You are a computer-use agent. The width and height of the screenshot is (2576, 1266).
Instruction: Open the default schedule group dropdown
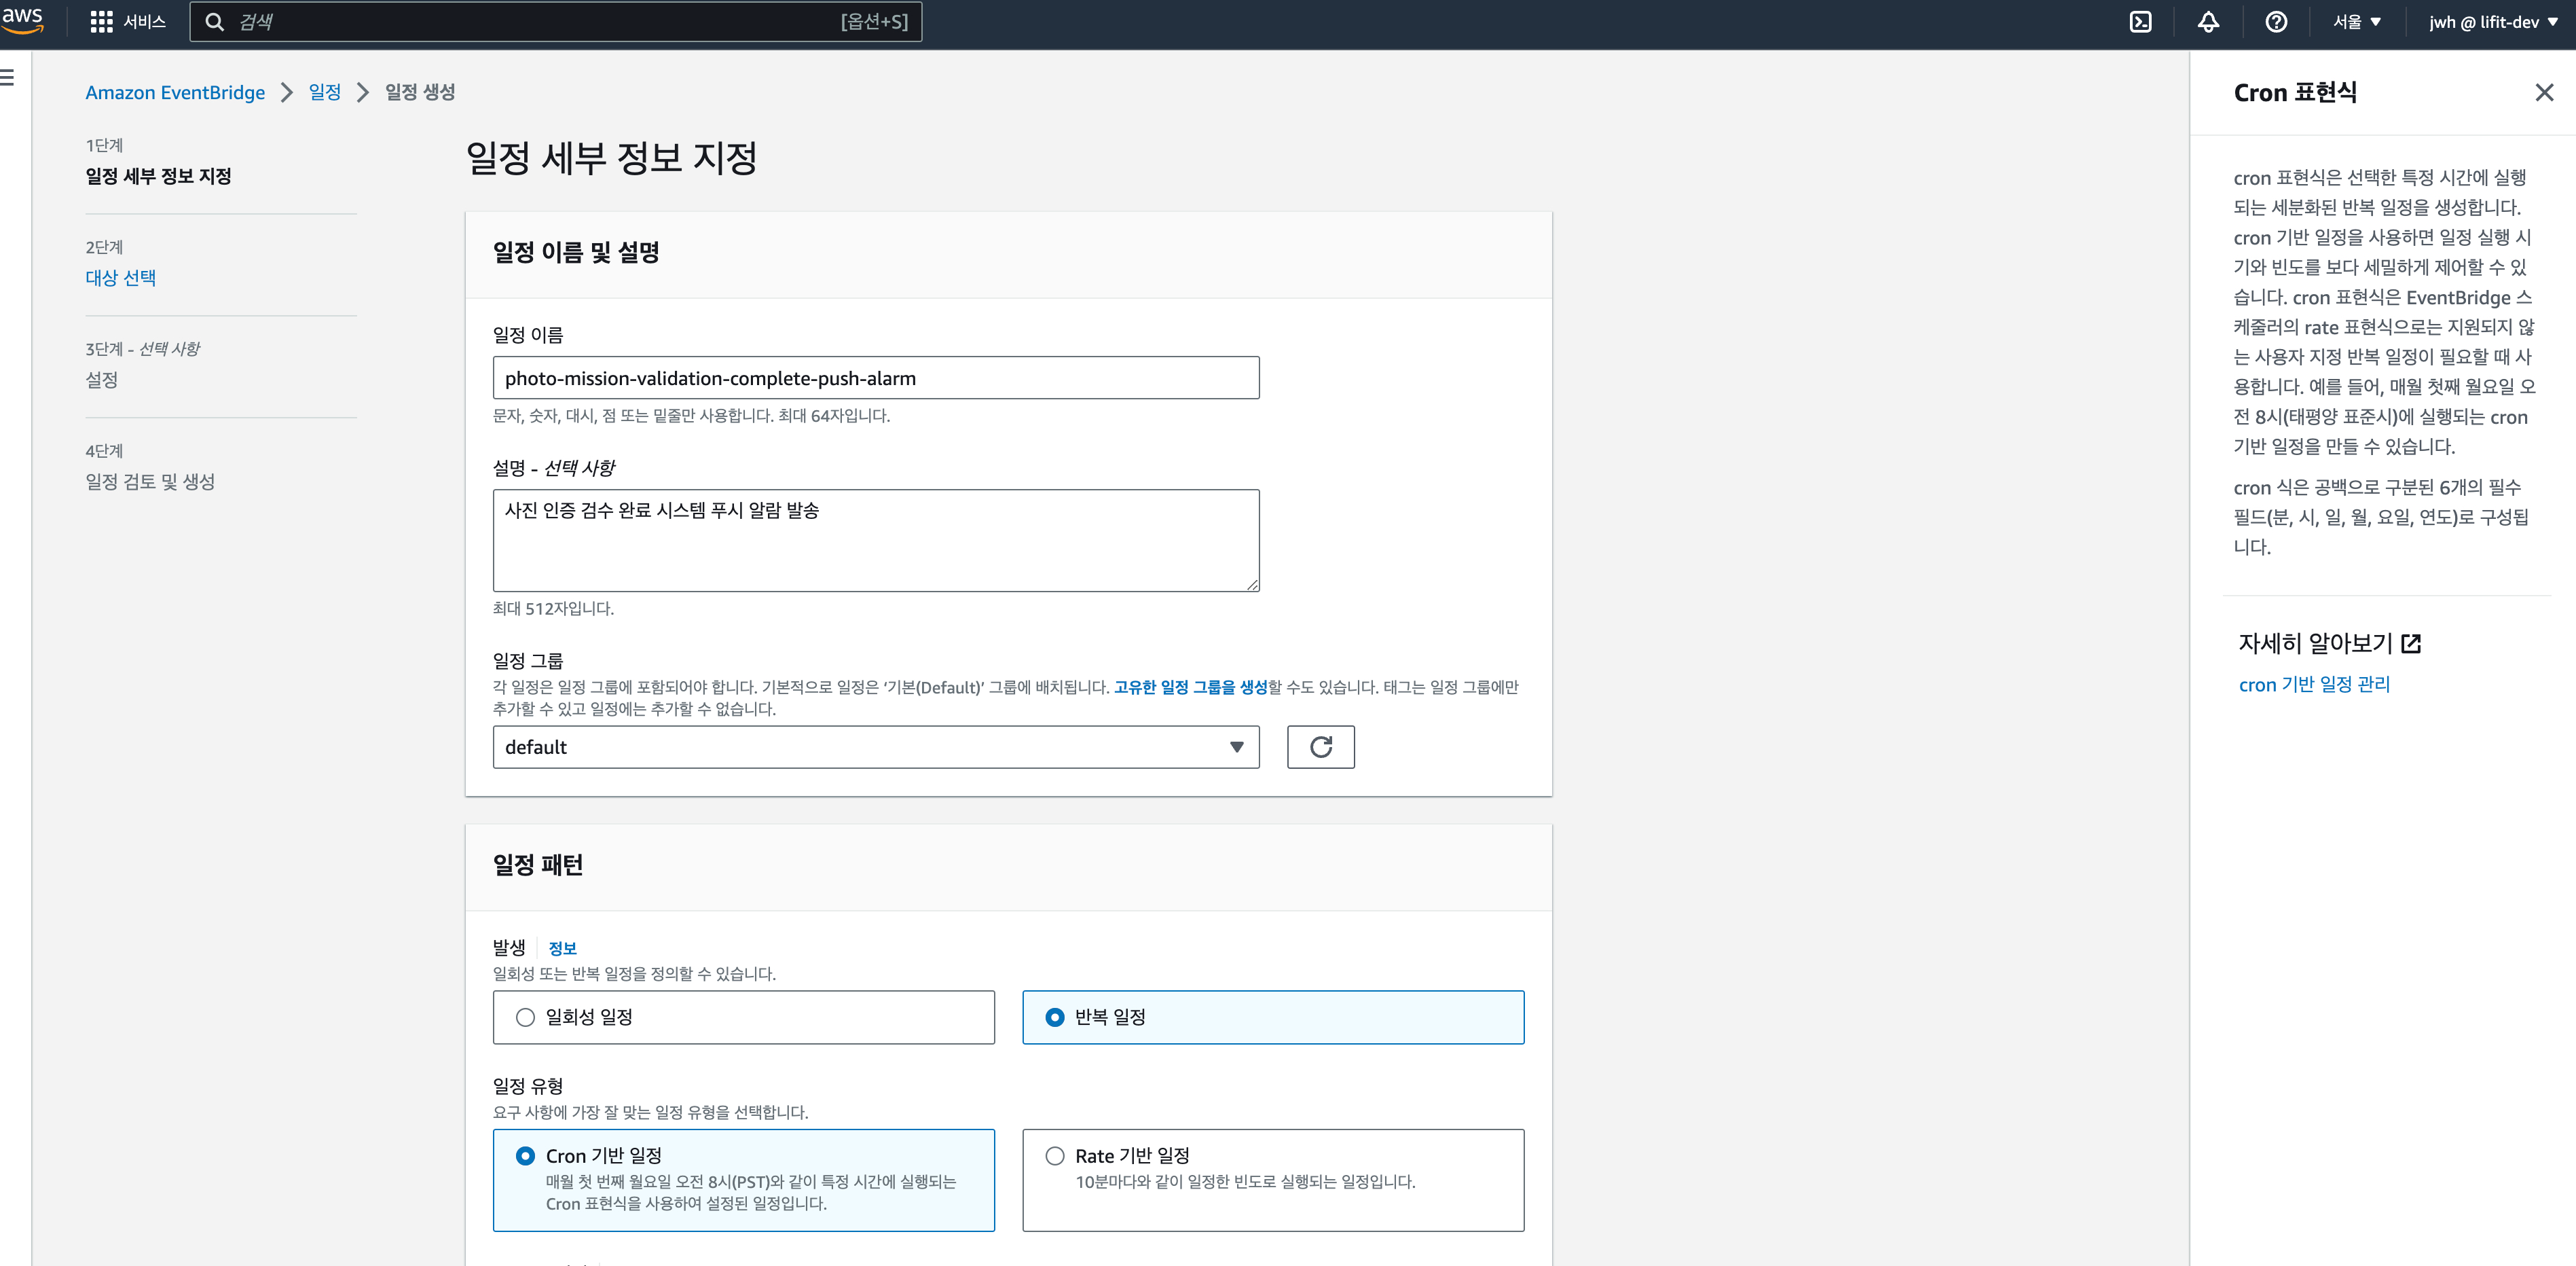click(x=875, y=747)
